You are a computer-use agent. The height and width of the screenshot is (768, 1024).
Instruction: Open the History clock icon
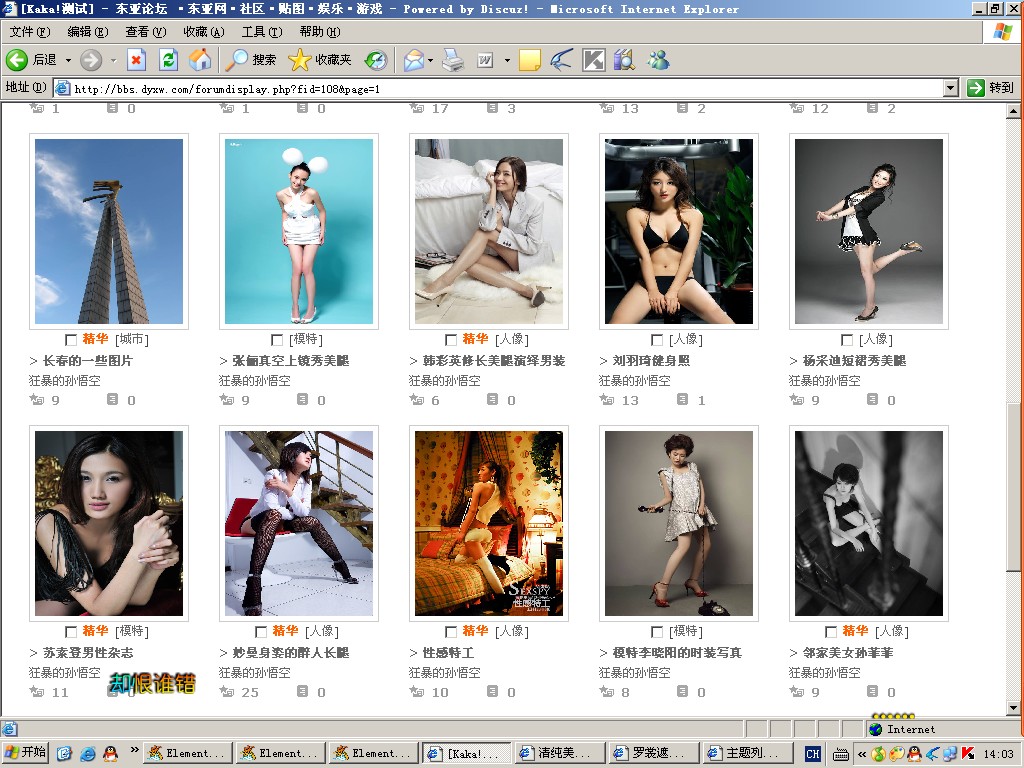[376, 60]
